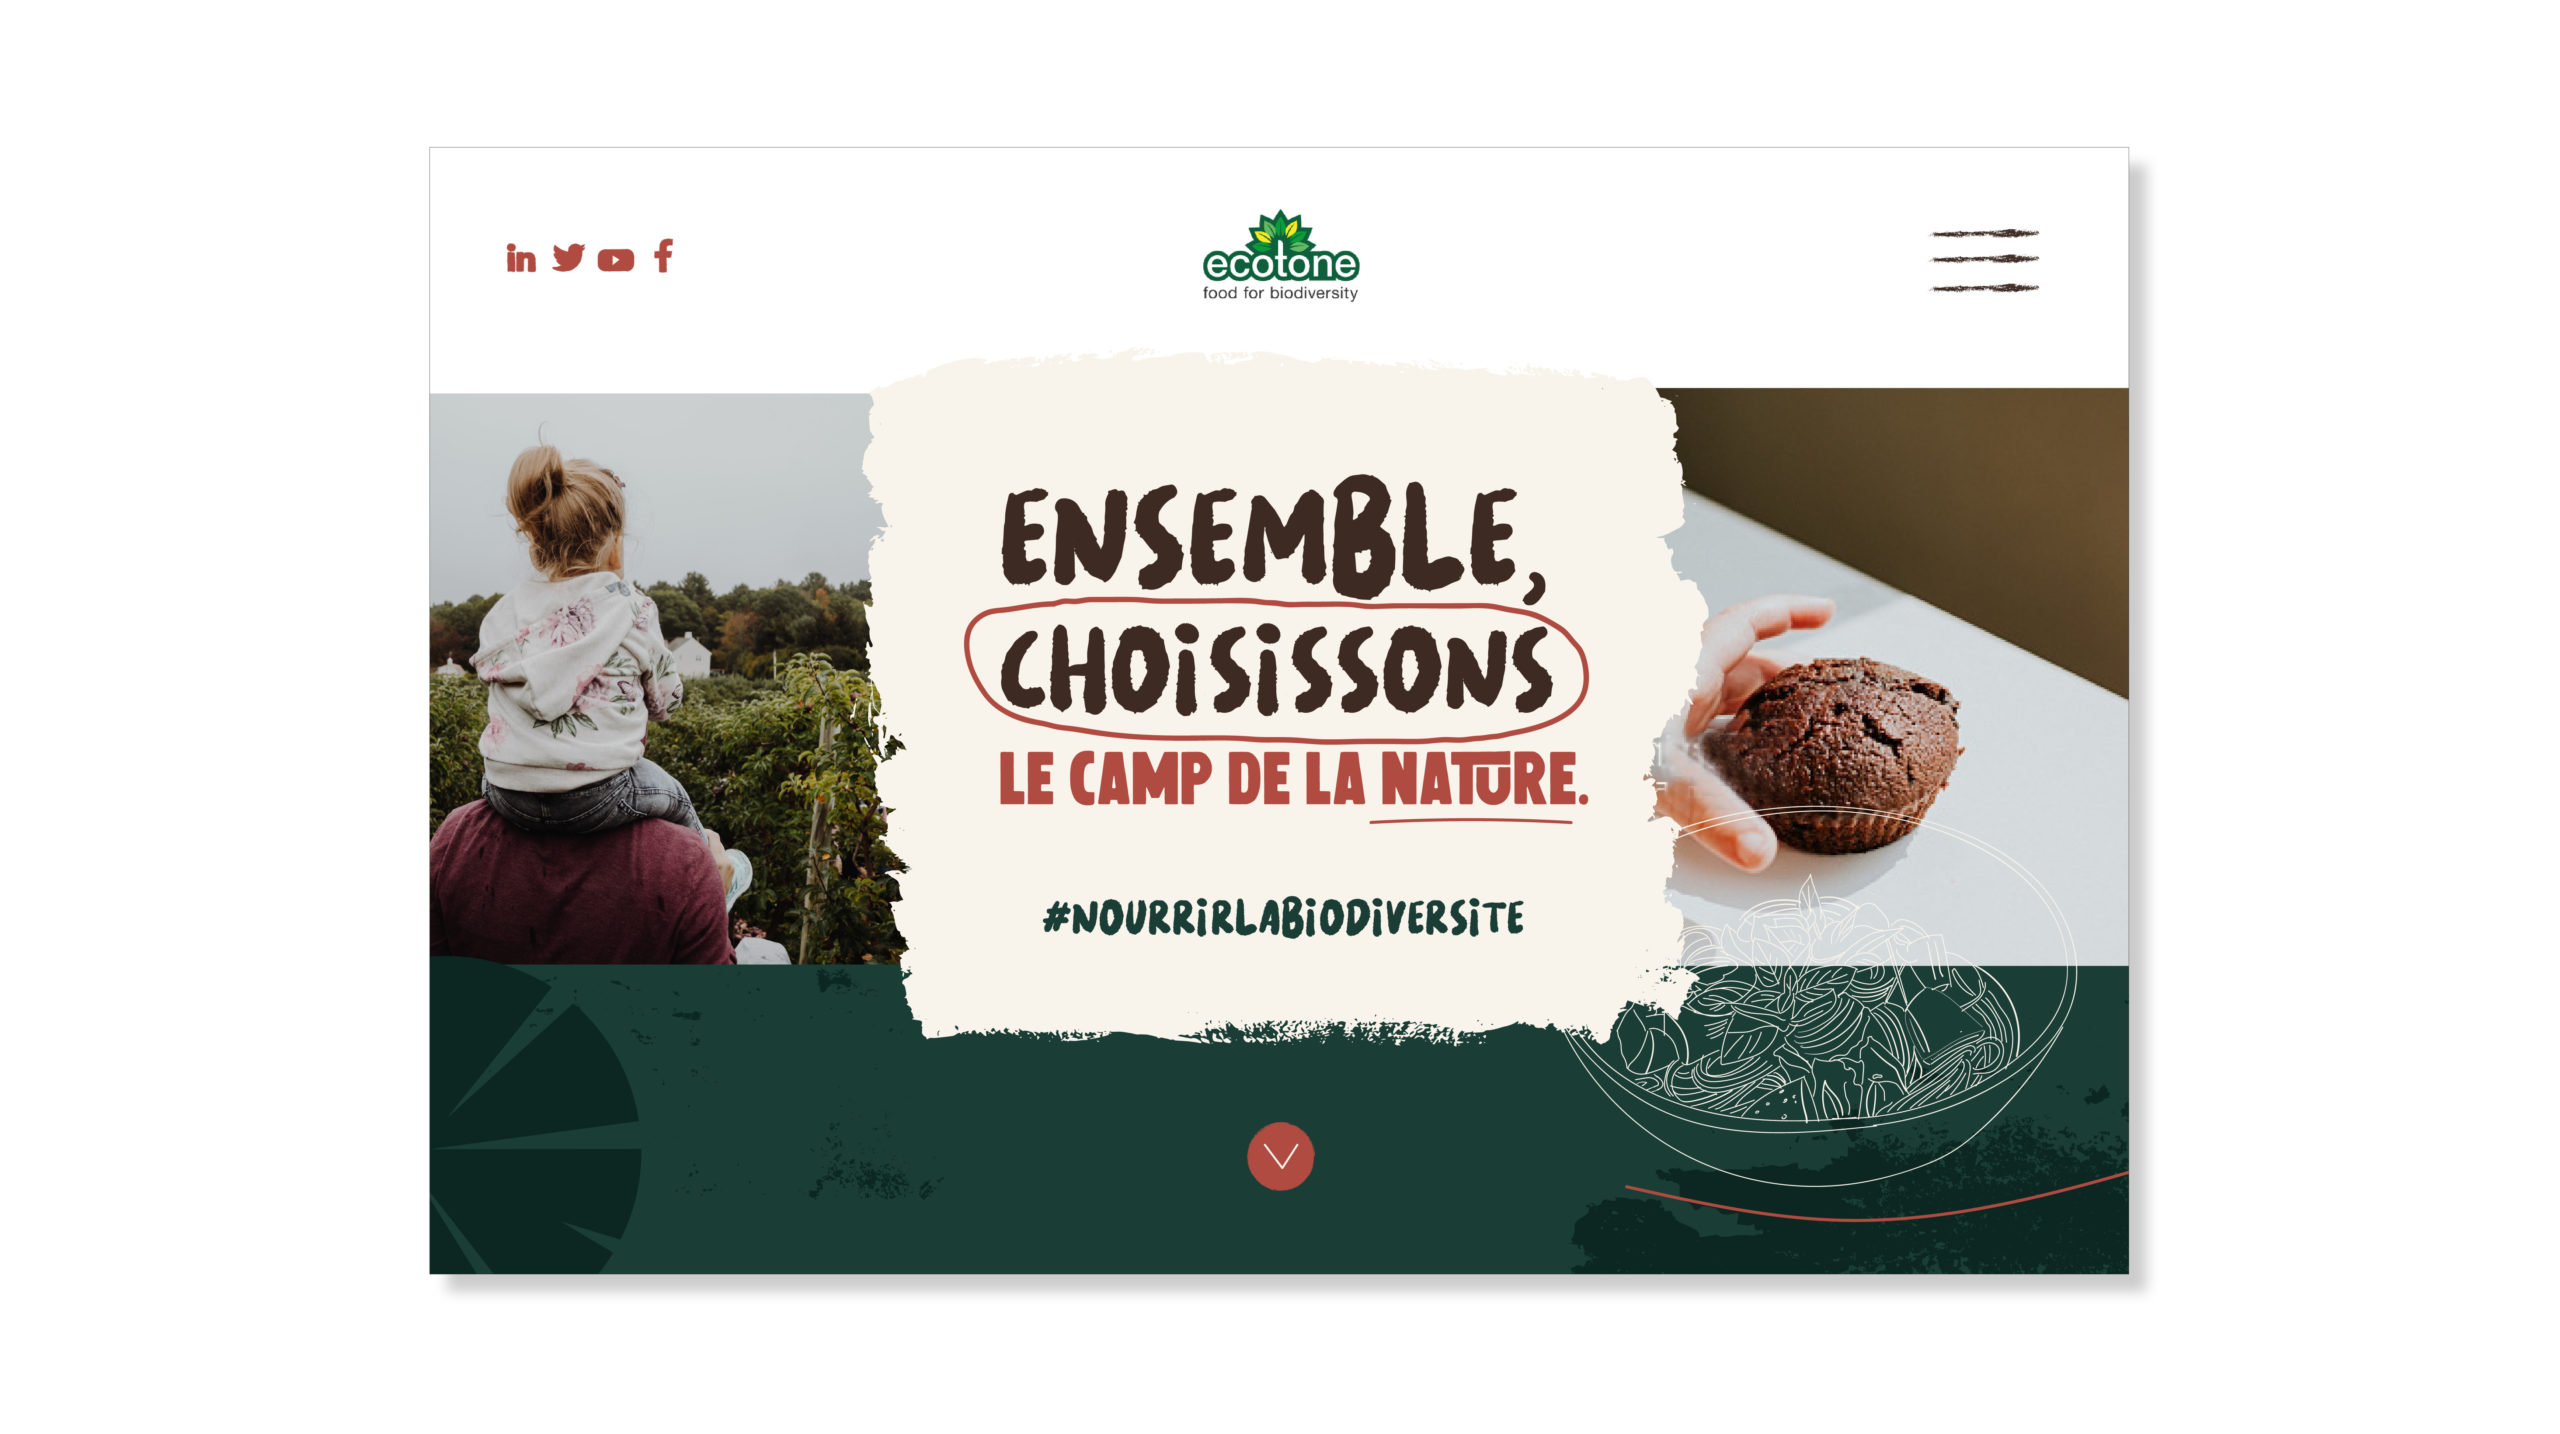Click the red curved line decoration

(1876, 1200)
